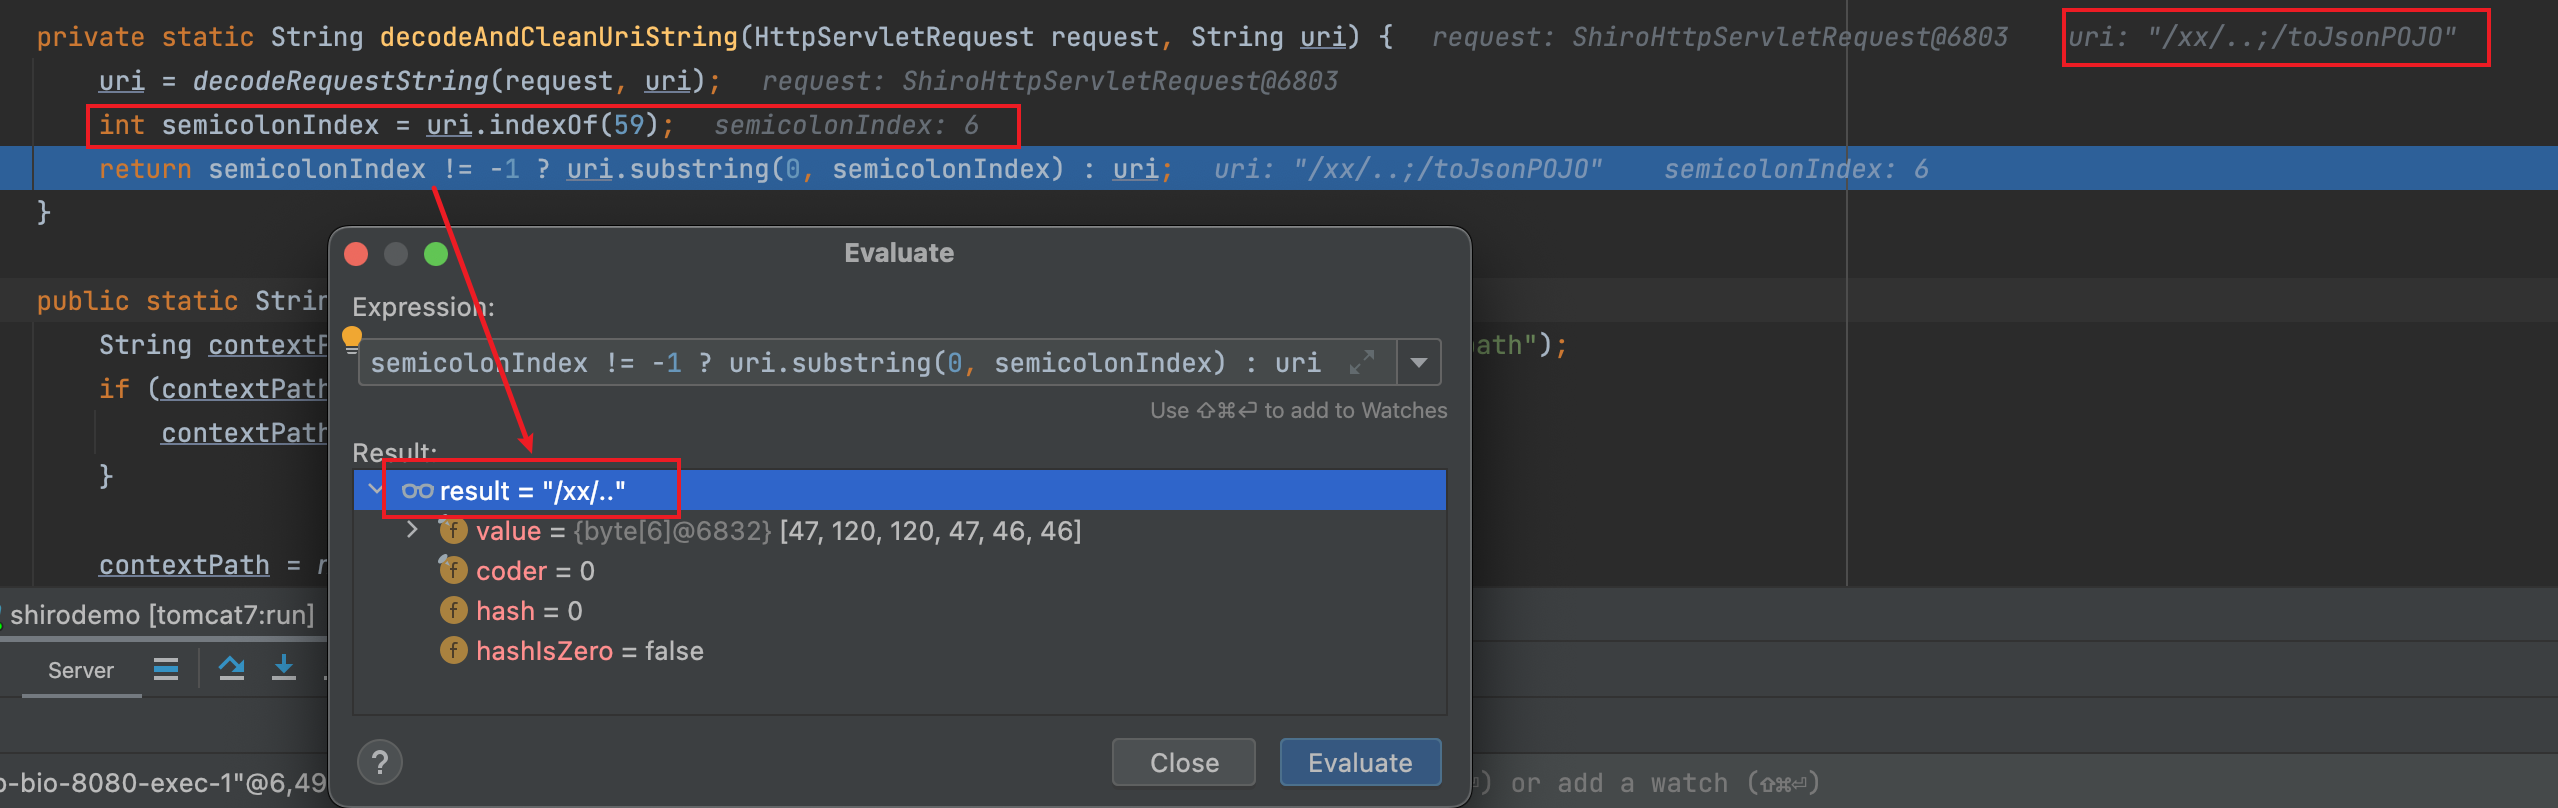Click "String contextP" code line
This screenshot has width=2558, height=808.
(x=213, y=345)
